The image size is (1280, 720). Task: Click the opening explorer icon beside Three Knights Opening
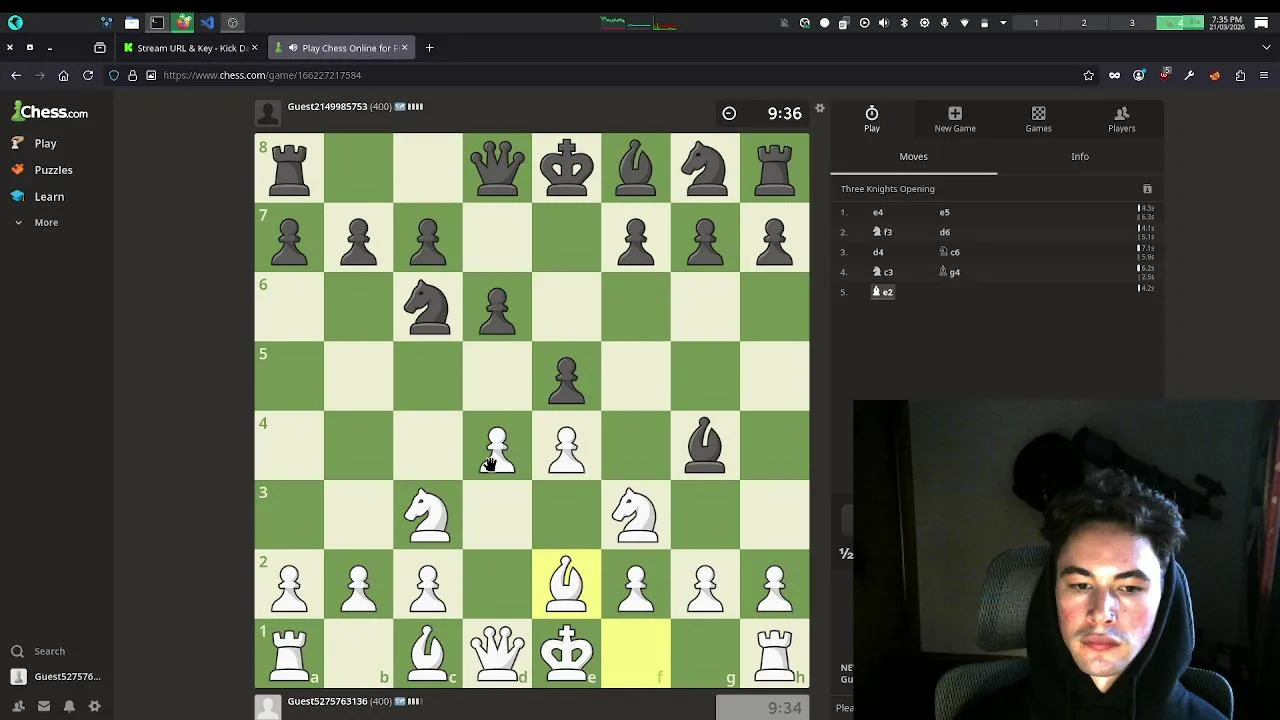click(x=1147, y=189)
